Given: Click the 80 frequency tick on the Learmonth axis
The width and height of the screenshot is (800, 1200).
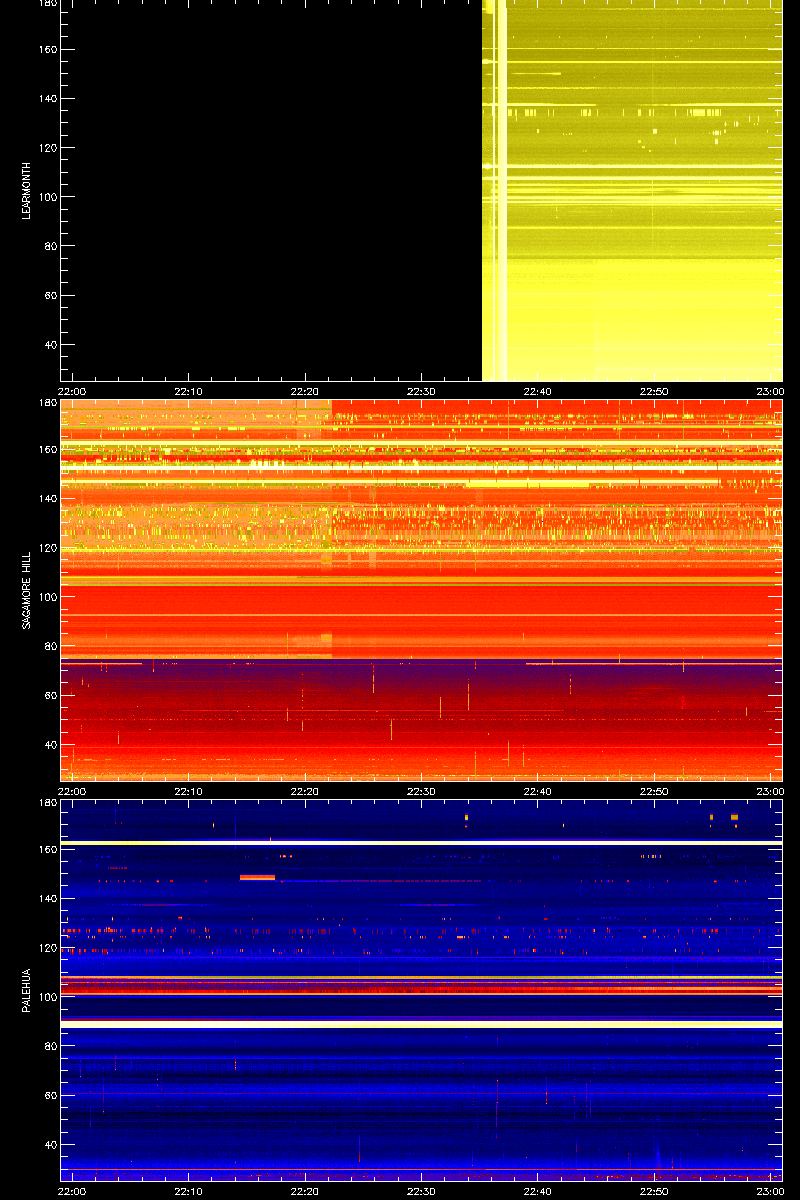Looking at the screenshot, I should 50,247.
